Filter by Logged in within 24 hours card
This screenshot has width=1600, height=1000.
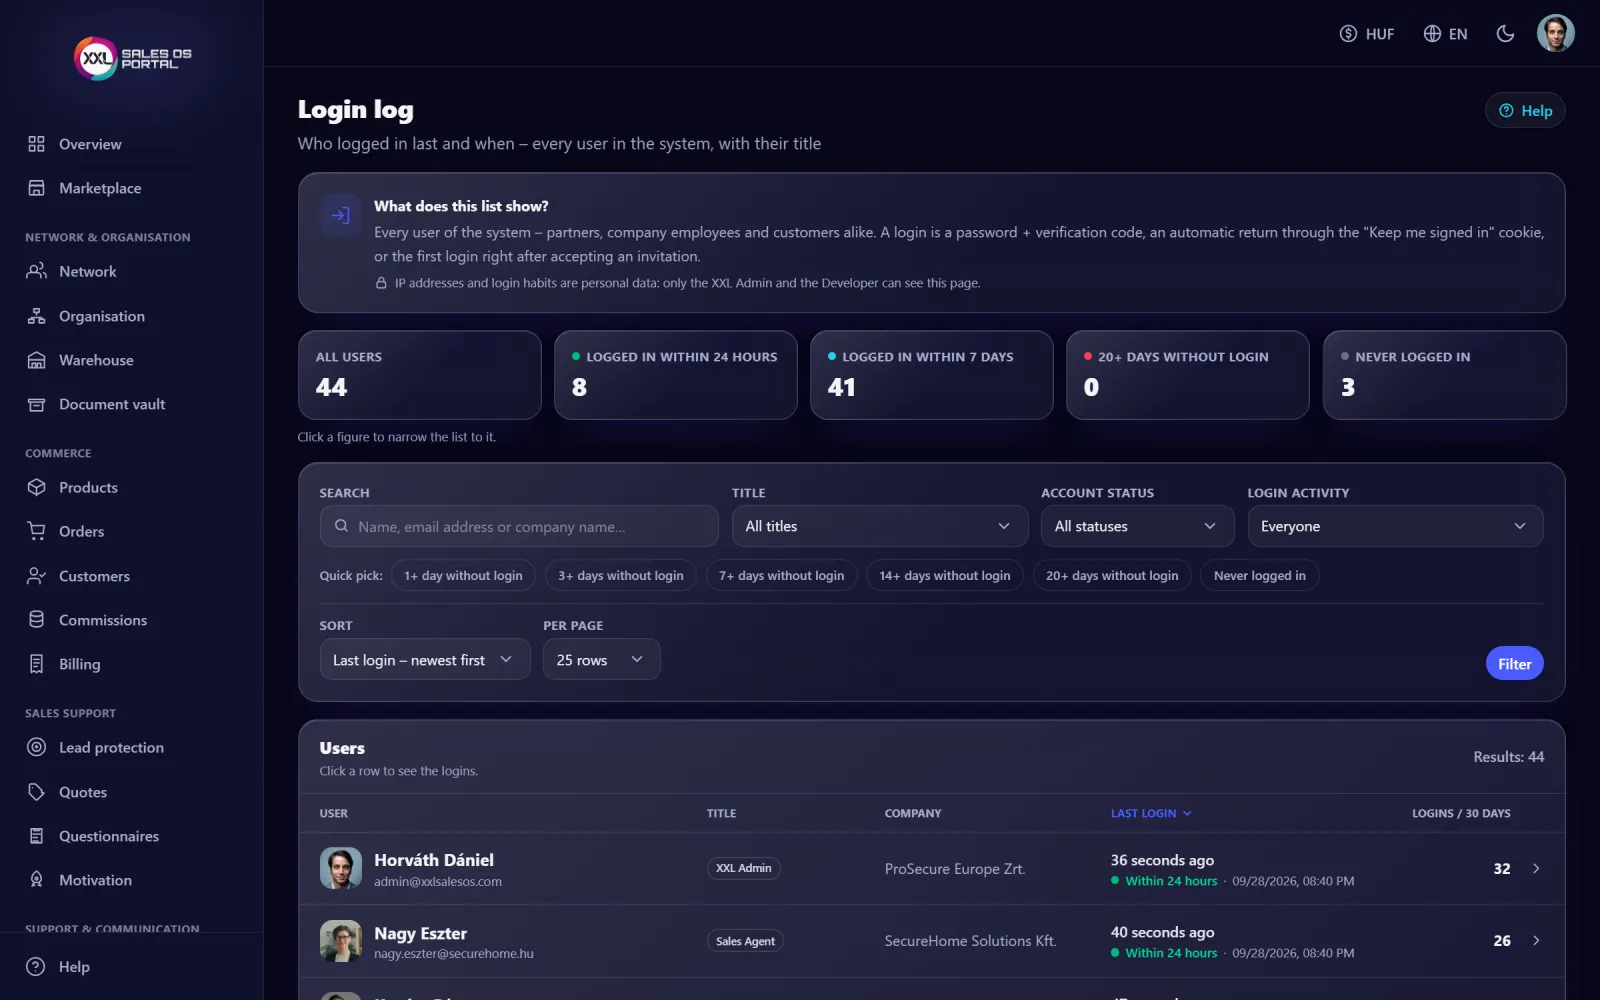pyautogui.click(x=676, y=375)
